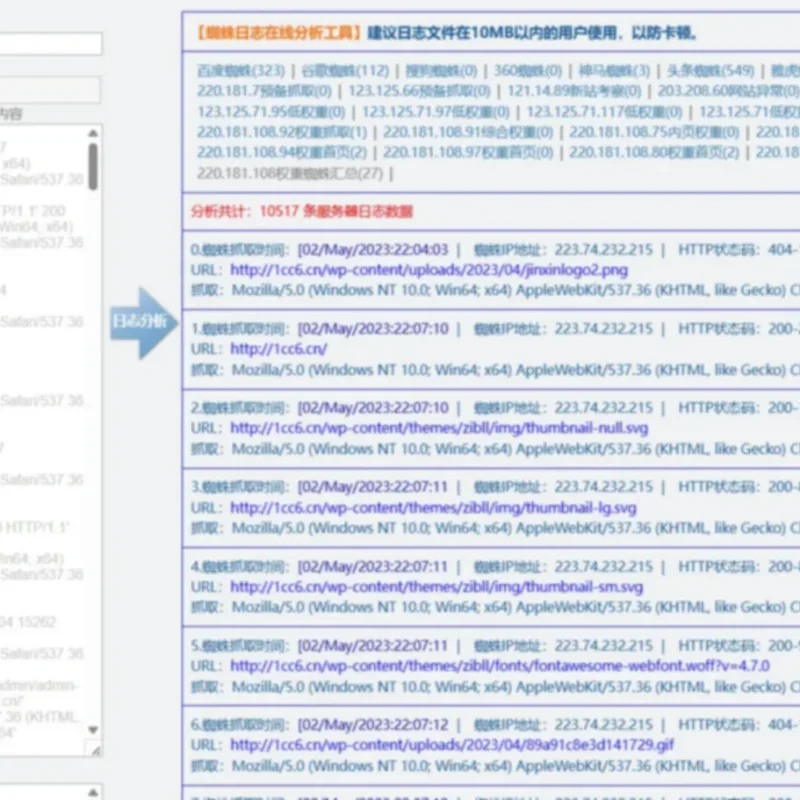Click the lower box scroll up arrow
Screen dimensions: 800x800
[93, 792]
